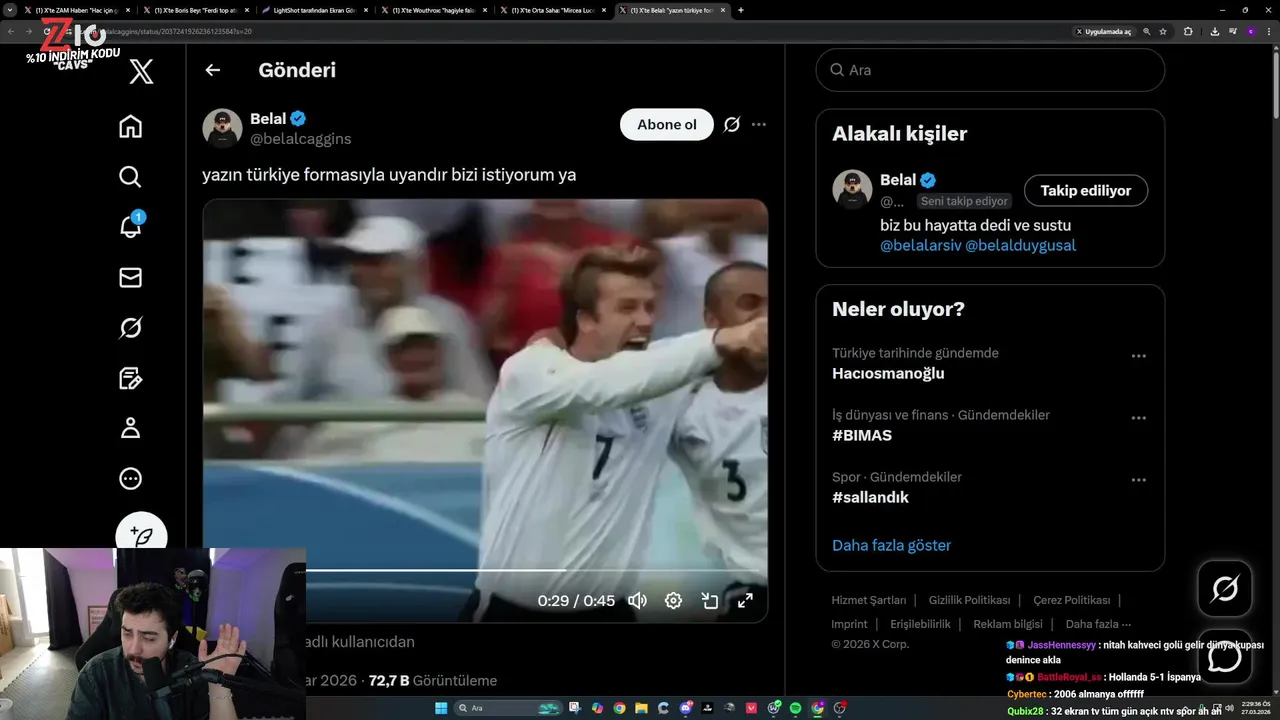Open More circle menu in sidebar

coord(130,479)
